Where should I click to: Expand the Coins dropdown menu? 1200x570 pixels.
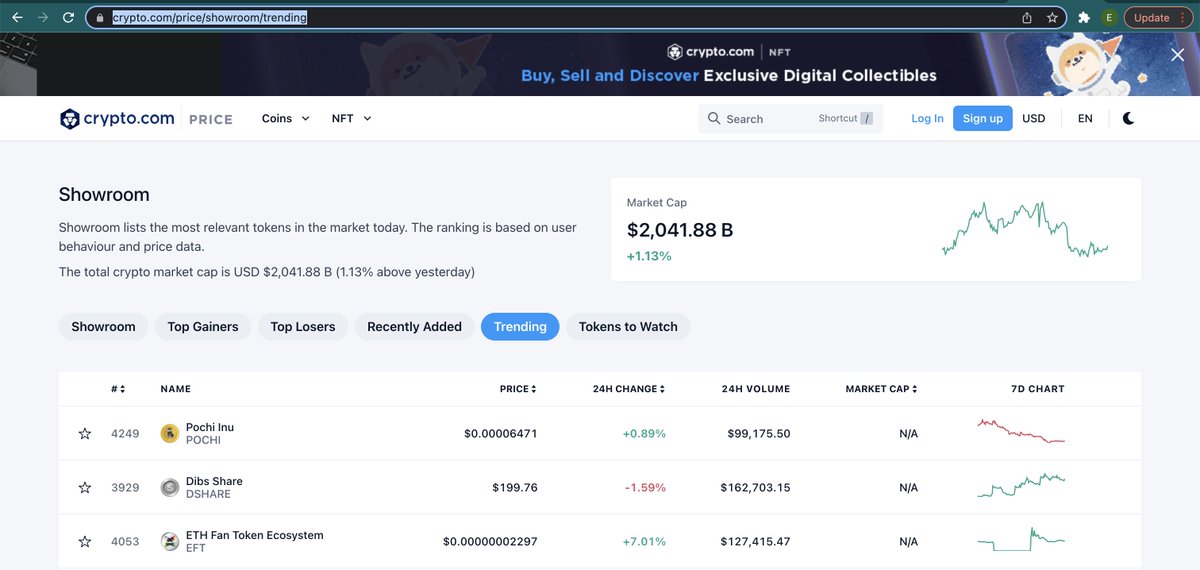point(285,118)
